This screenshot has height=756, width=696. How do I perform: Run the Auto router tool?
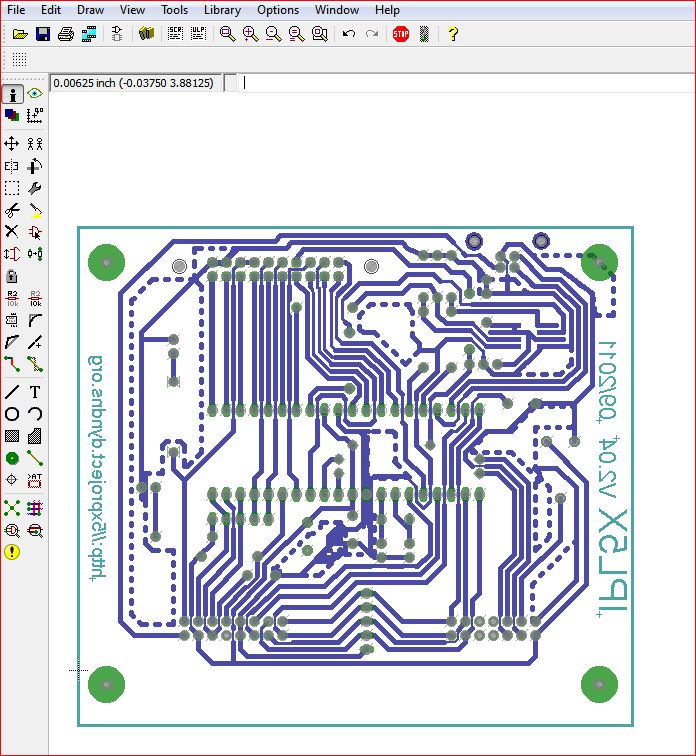click(x=35, y=508)
